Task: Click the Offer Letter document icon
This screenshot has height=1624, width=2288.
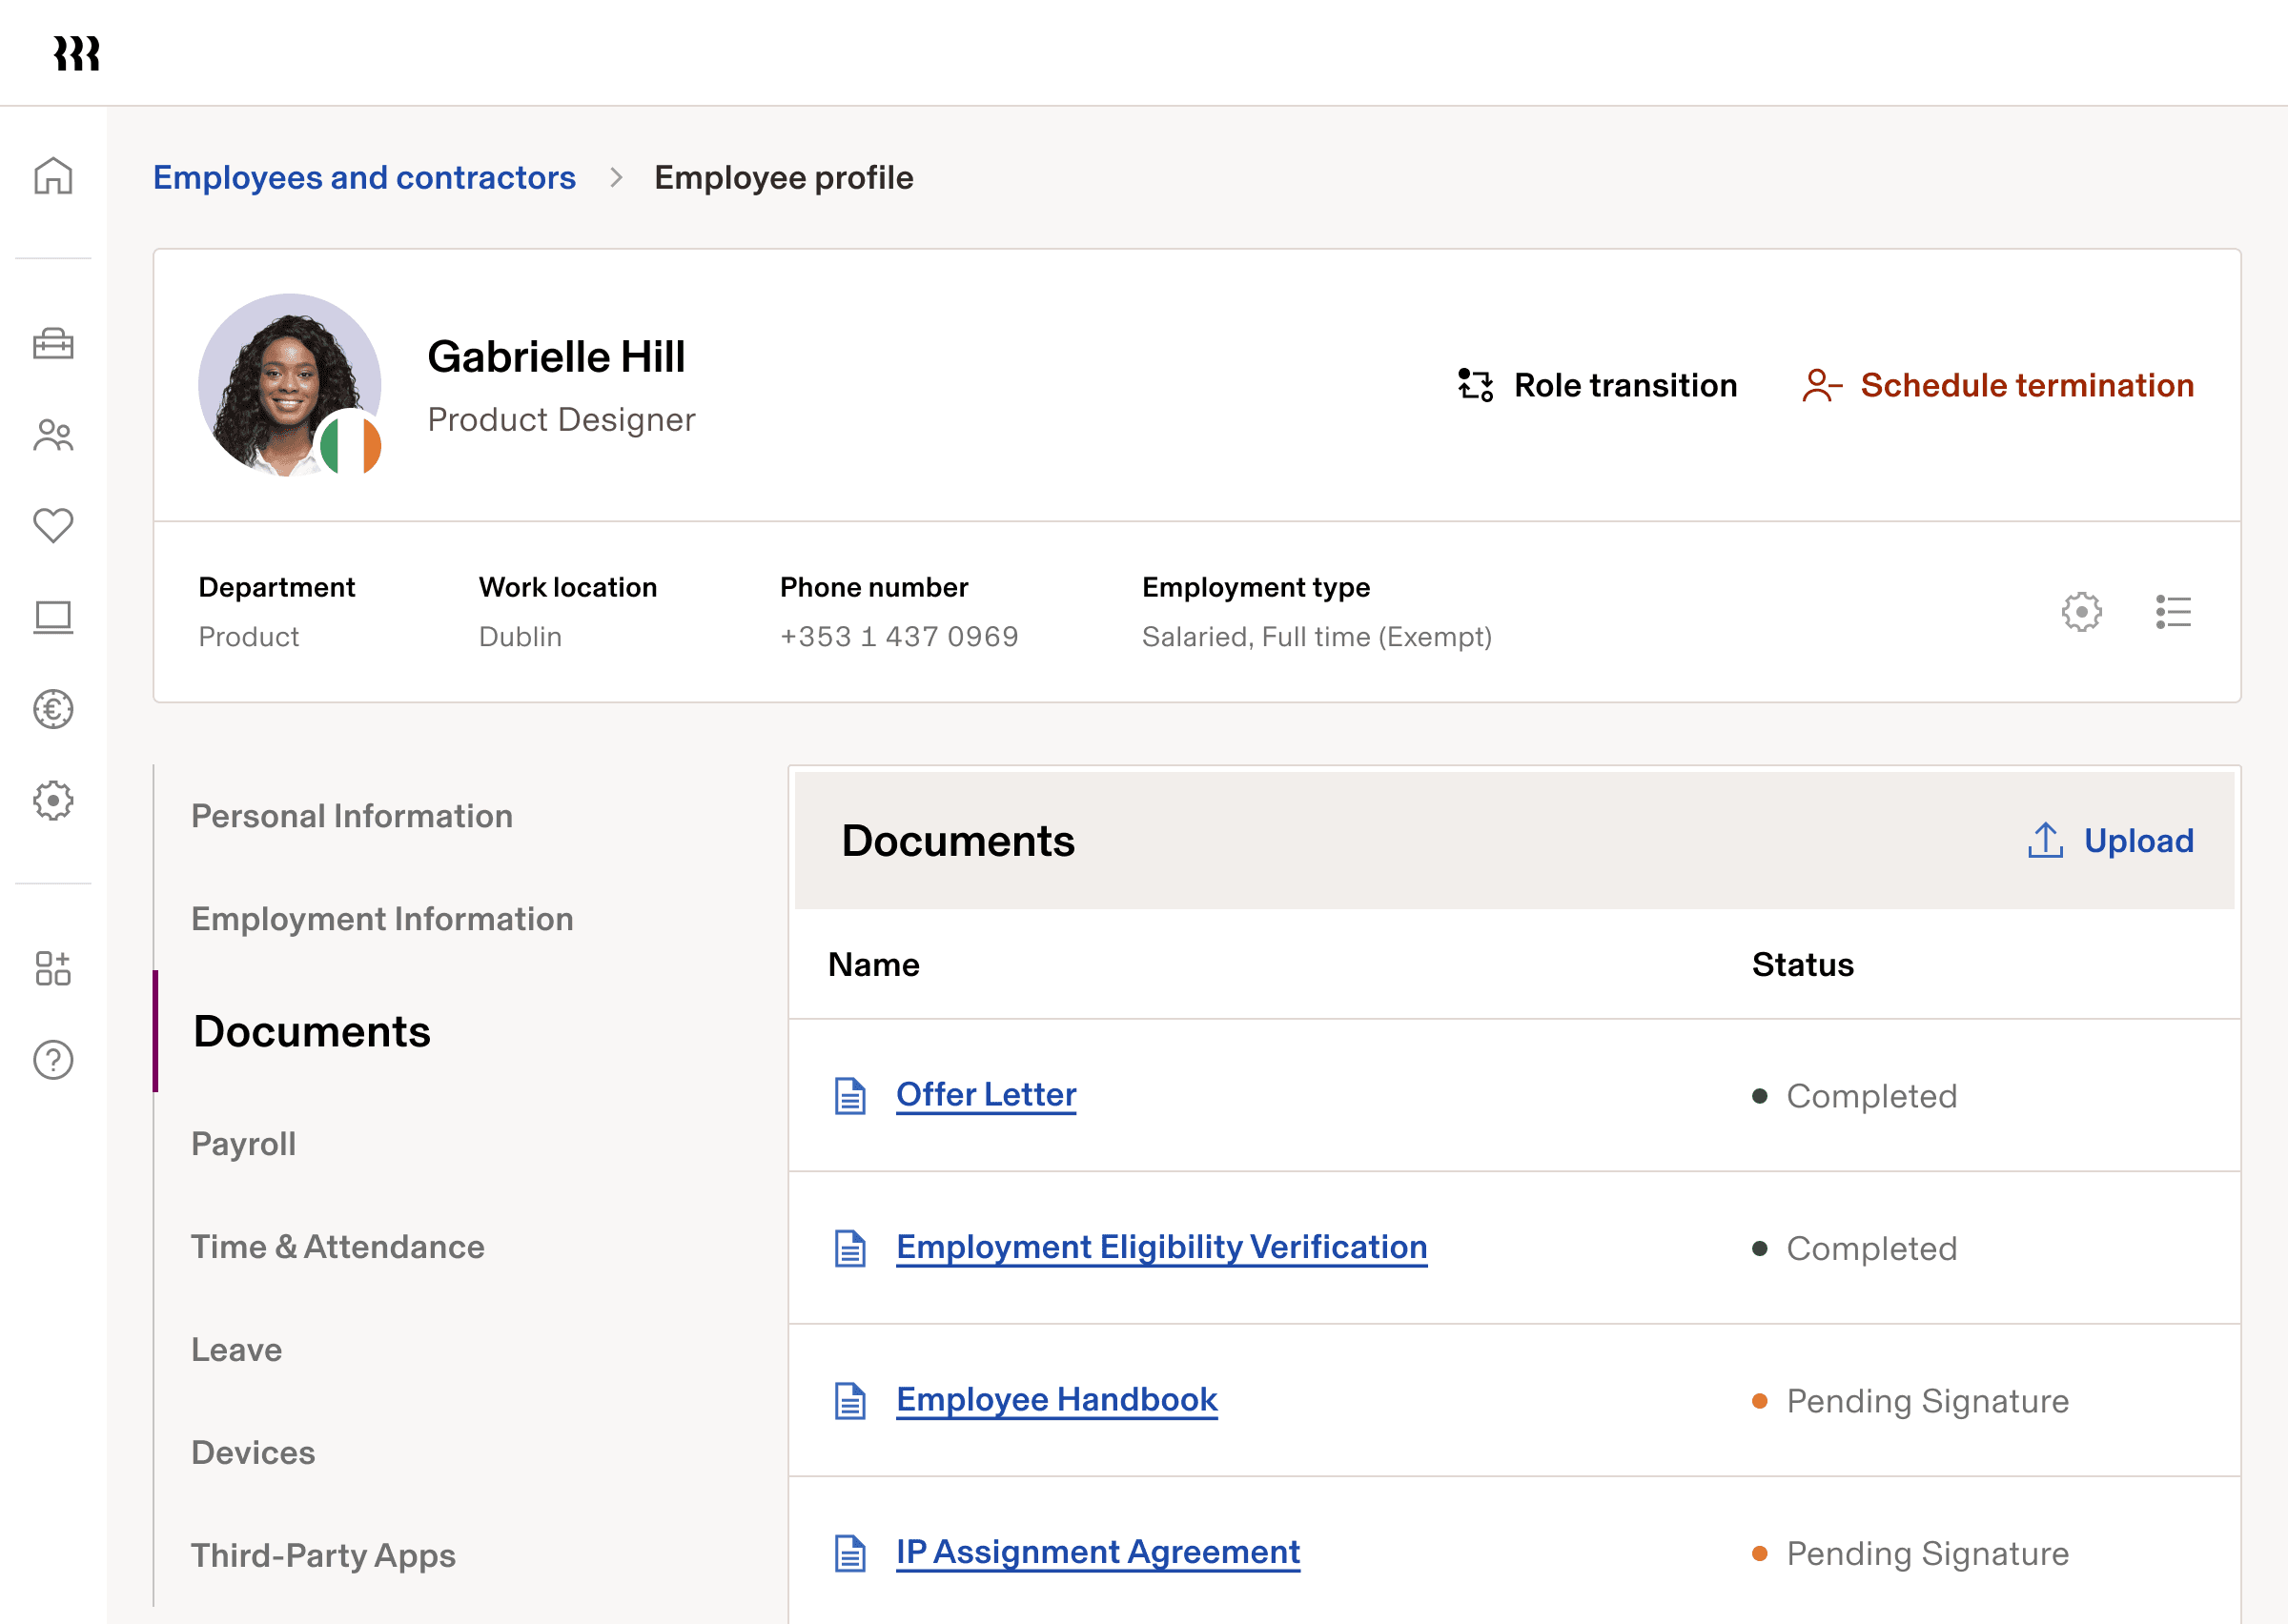Action: (x=850, y=1095)
